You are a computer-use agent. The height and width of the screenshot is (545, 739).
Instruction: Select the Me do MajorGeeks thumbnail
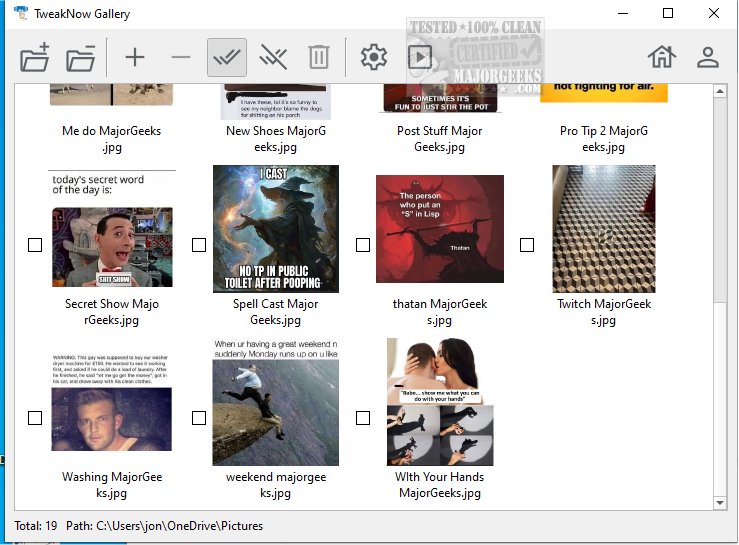click(112, 94)
